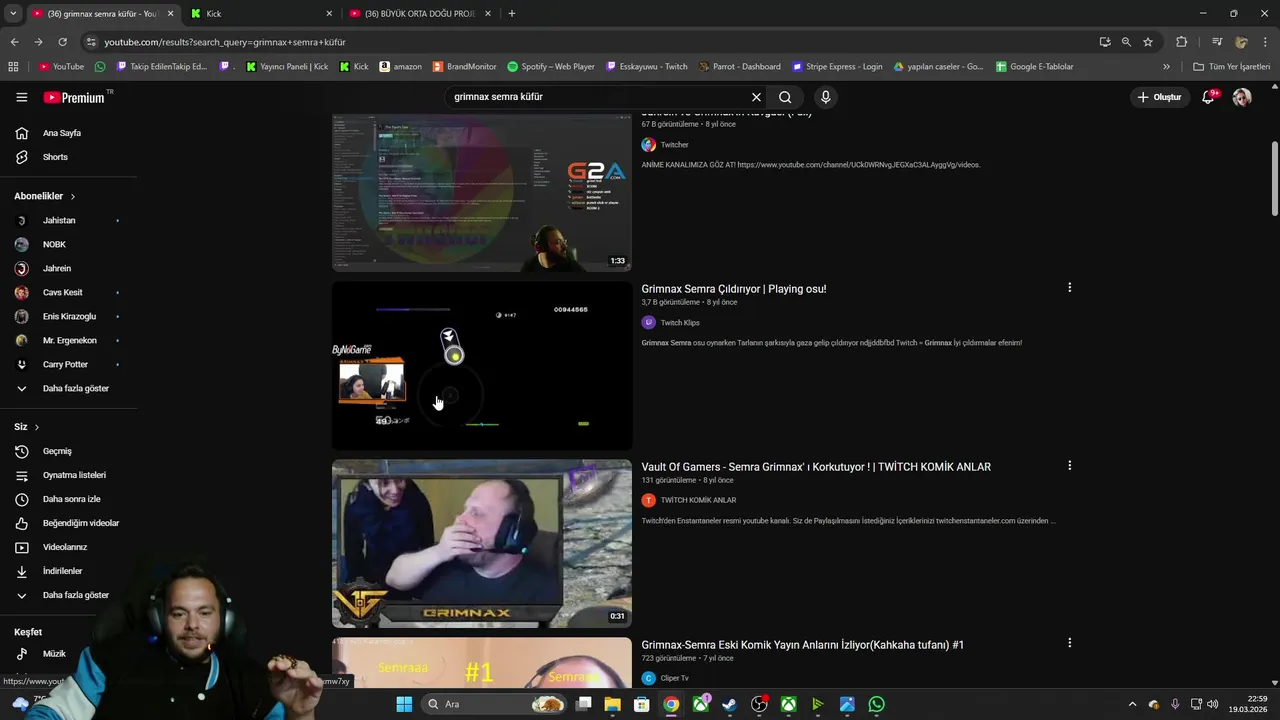The height and width of the screenshot is (720, 1280).
Task: Switch to BÜYÜK ORTA DOĞU PROJE tab
Action: (x=420, y=13)
